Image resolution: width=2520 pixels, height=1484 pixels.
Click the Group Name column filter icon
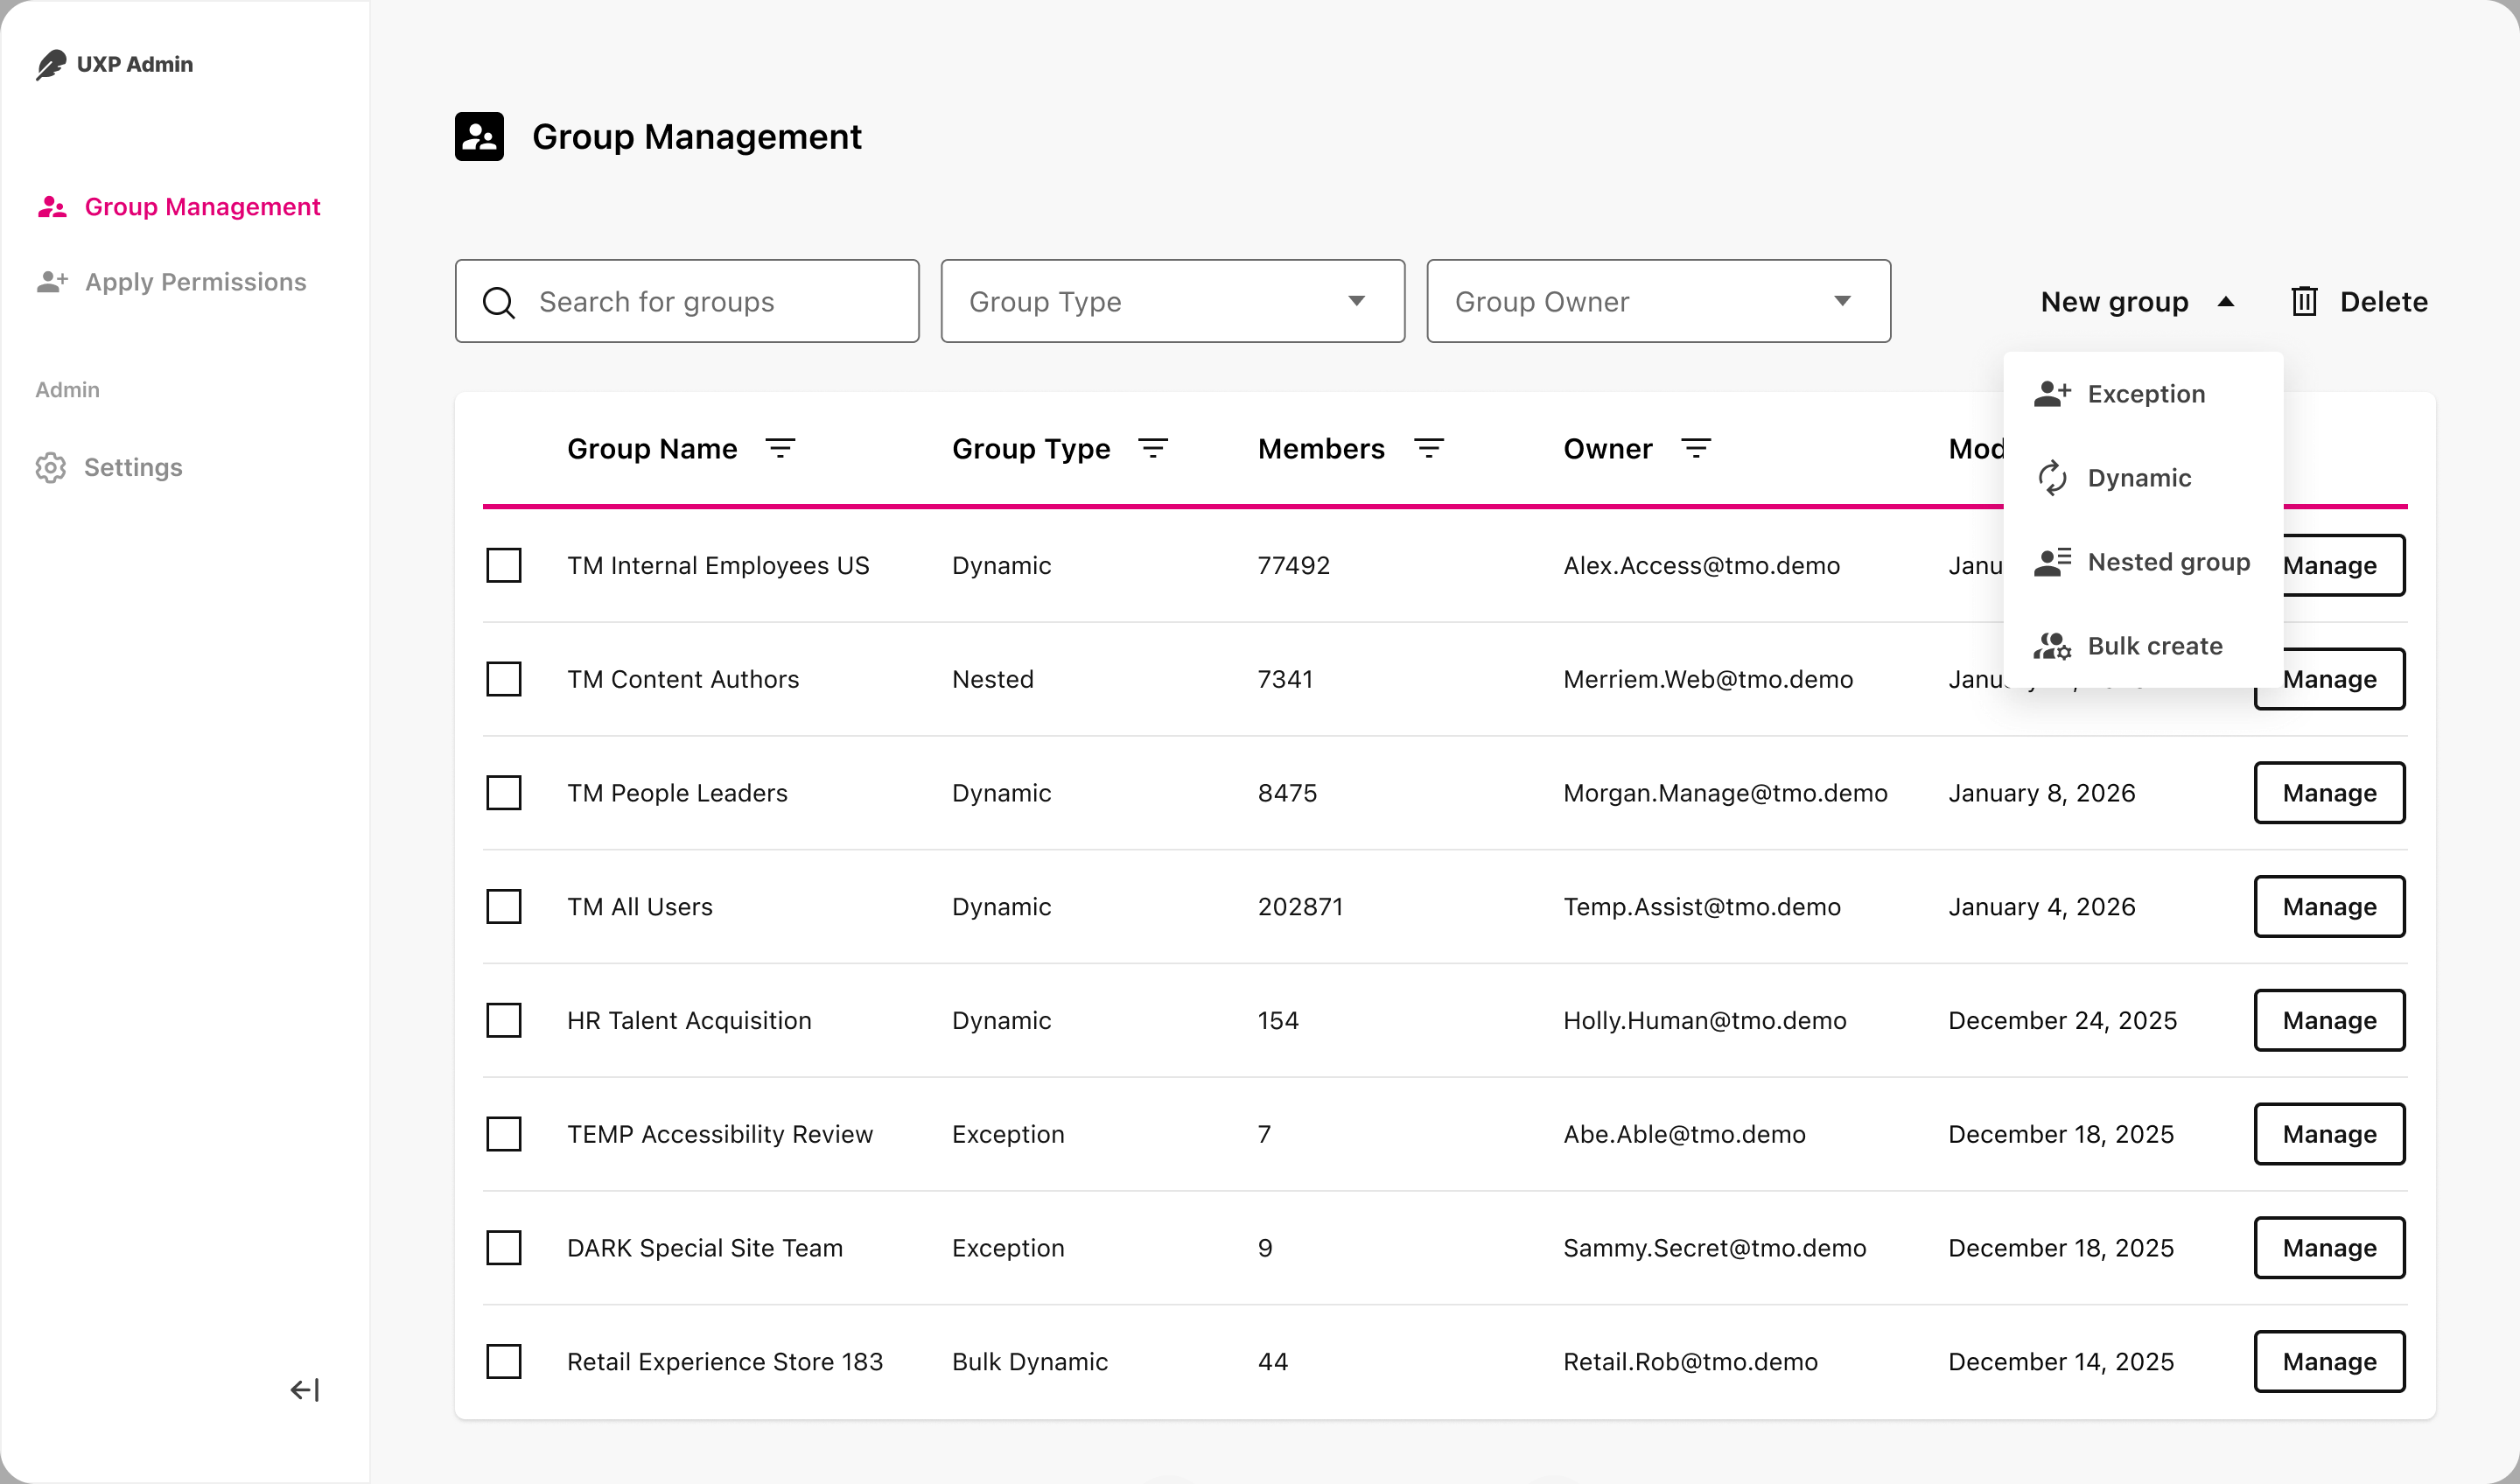(x=780, y=448)
